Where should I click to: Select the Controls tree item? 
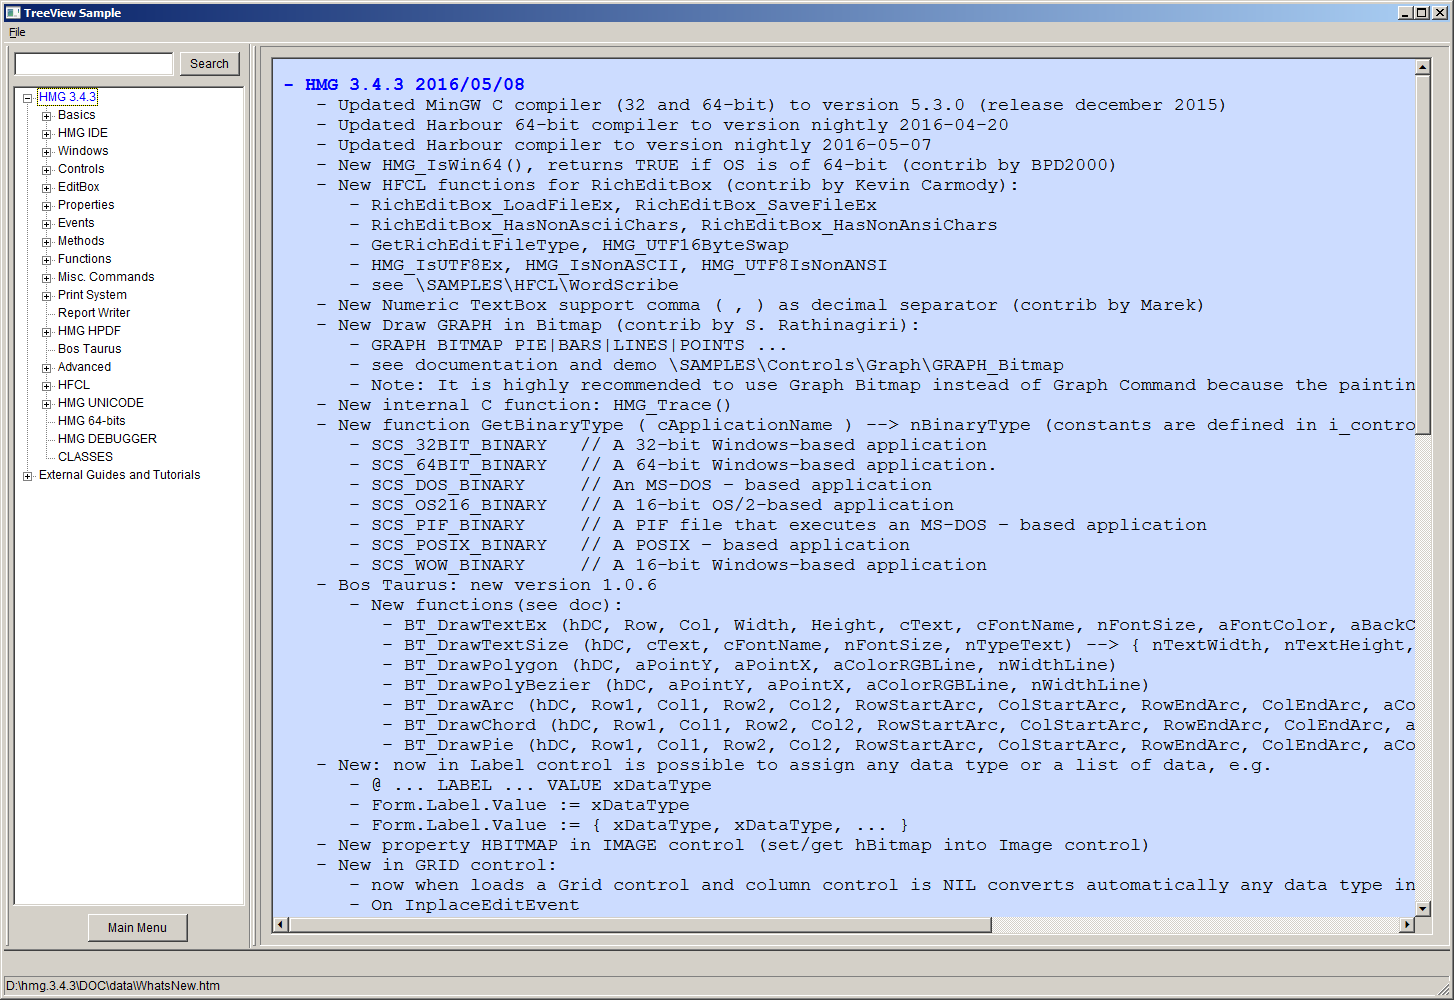point(81,169)
